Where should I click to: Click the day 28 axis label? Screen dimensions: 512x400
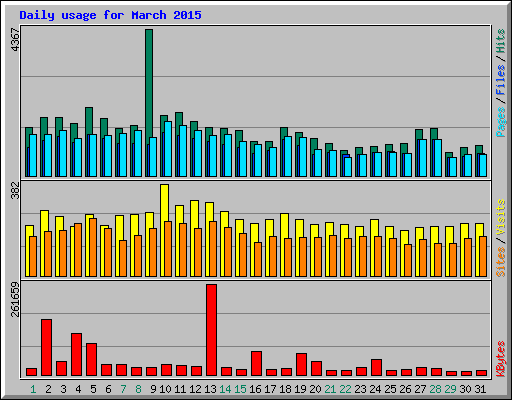pyautogui.click(x=435, y=389)
